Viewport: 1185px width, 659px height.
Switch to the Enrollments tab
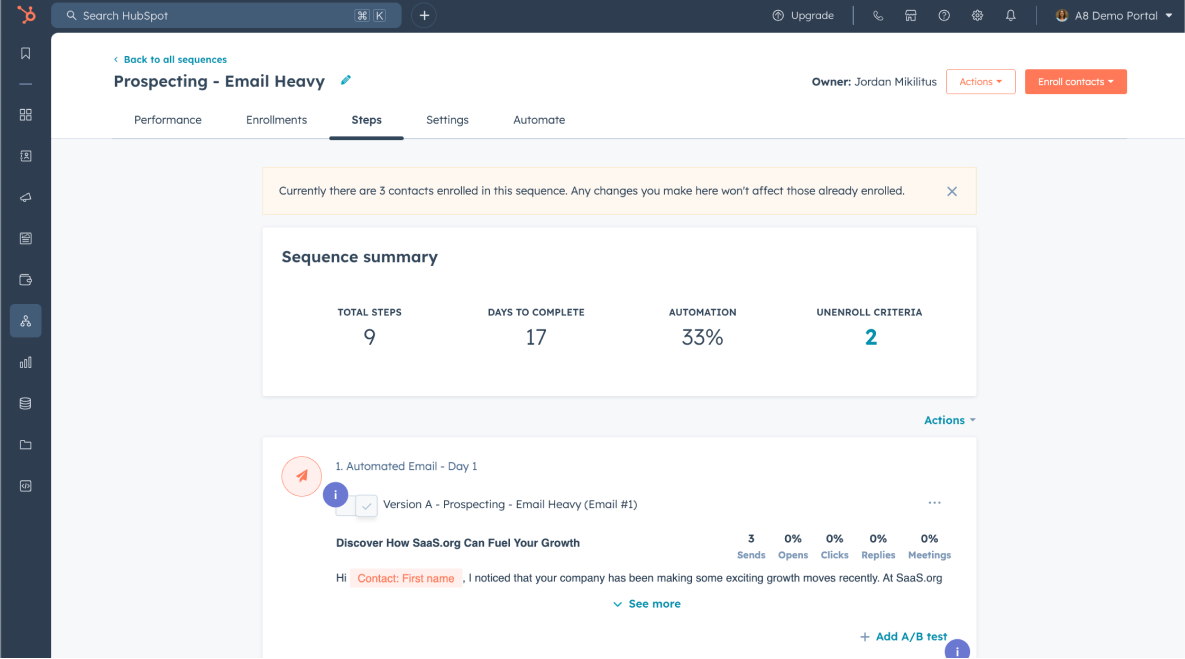click(x=277, y=120)
